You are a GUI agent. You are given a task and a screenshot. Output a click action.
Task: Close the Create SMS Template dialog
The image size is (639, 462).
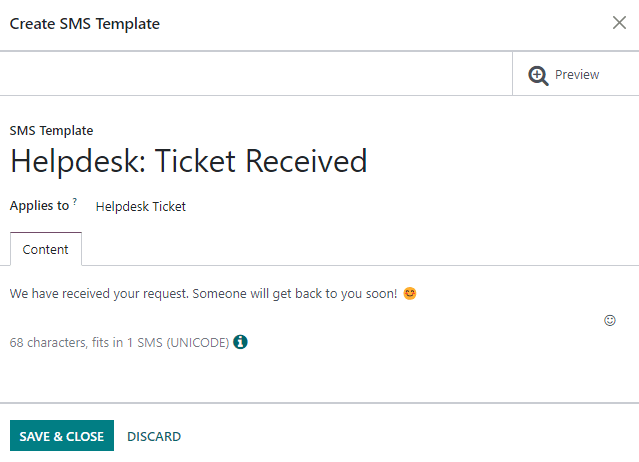click(x=619, y=23)
